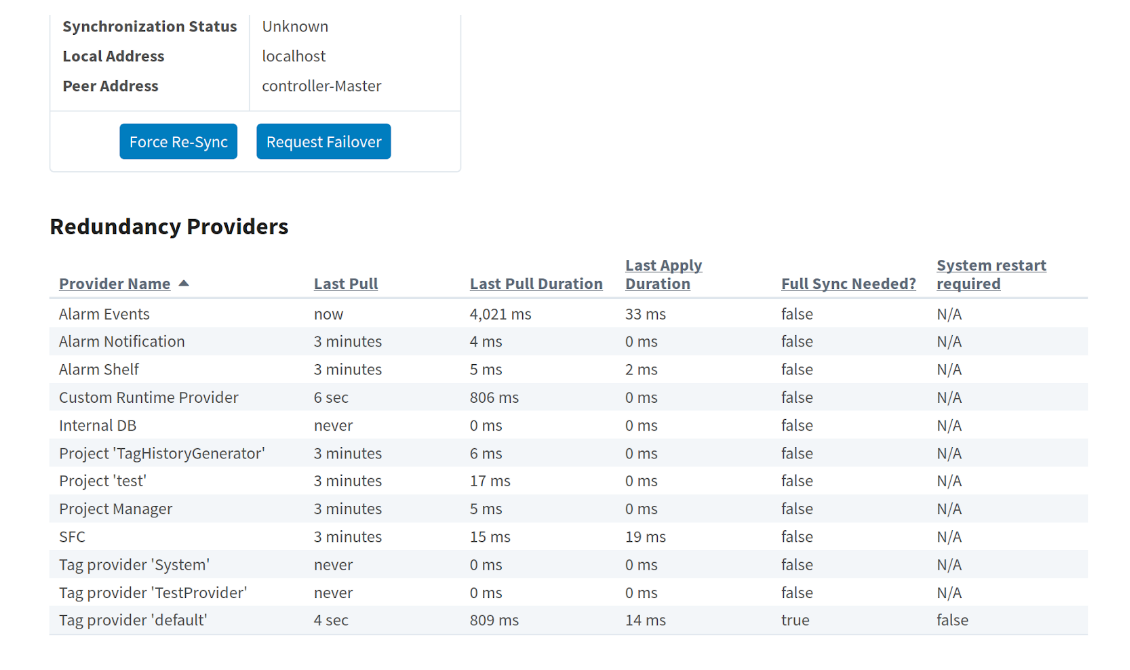Sort the table by Last Pull Duration
Image resolution: width=1130 pixels, height=670 pixels.
click(536, 283)
